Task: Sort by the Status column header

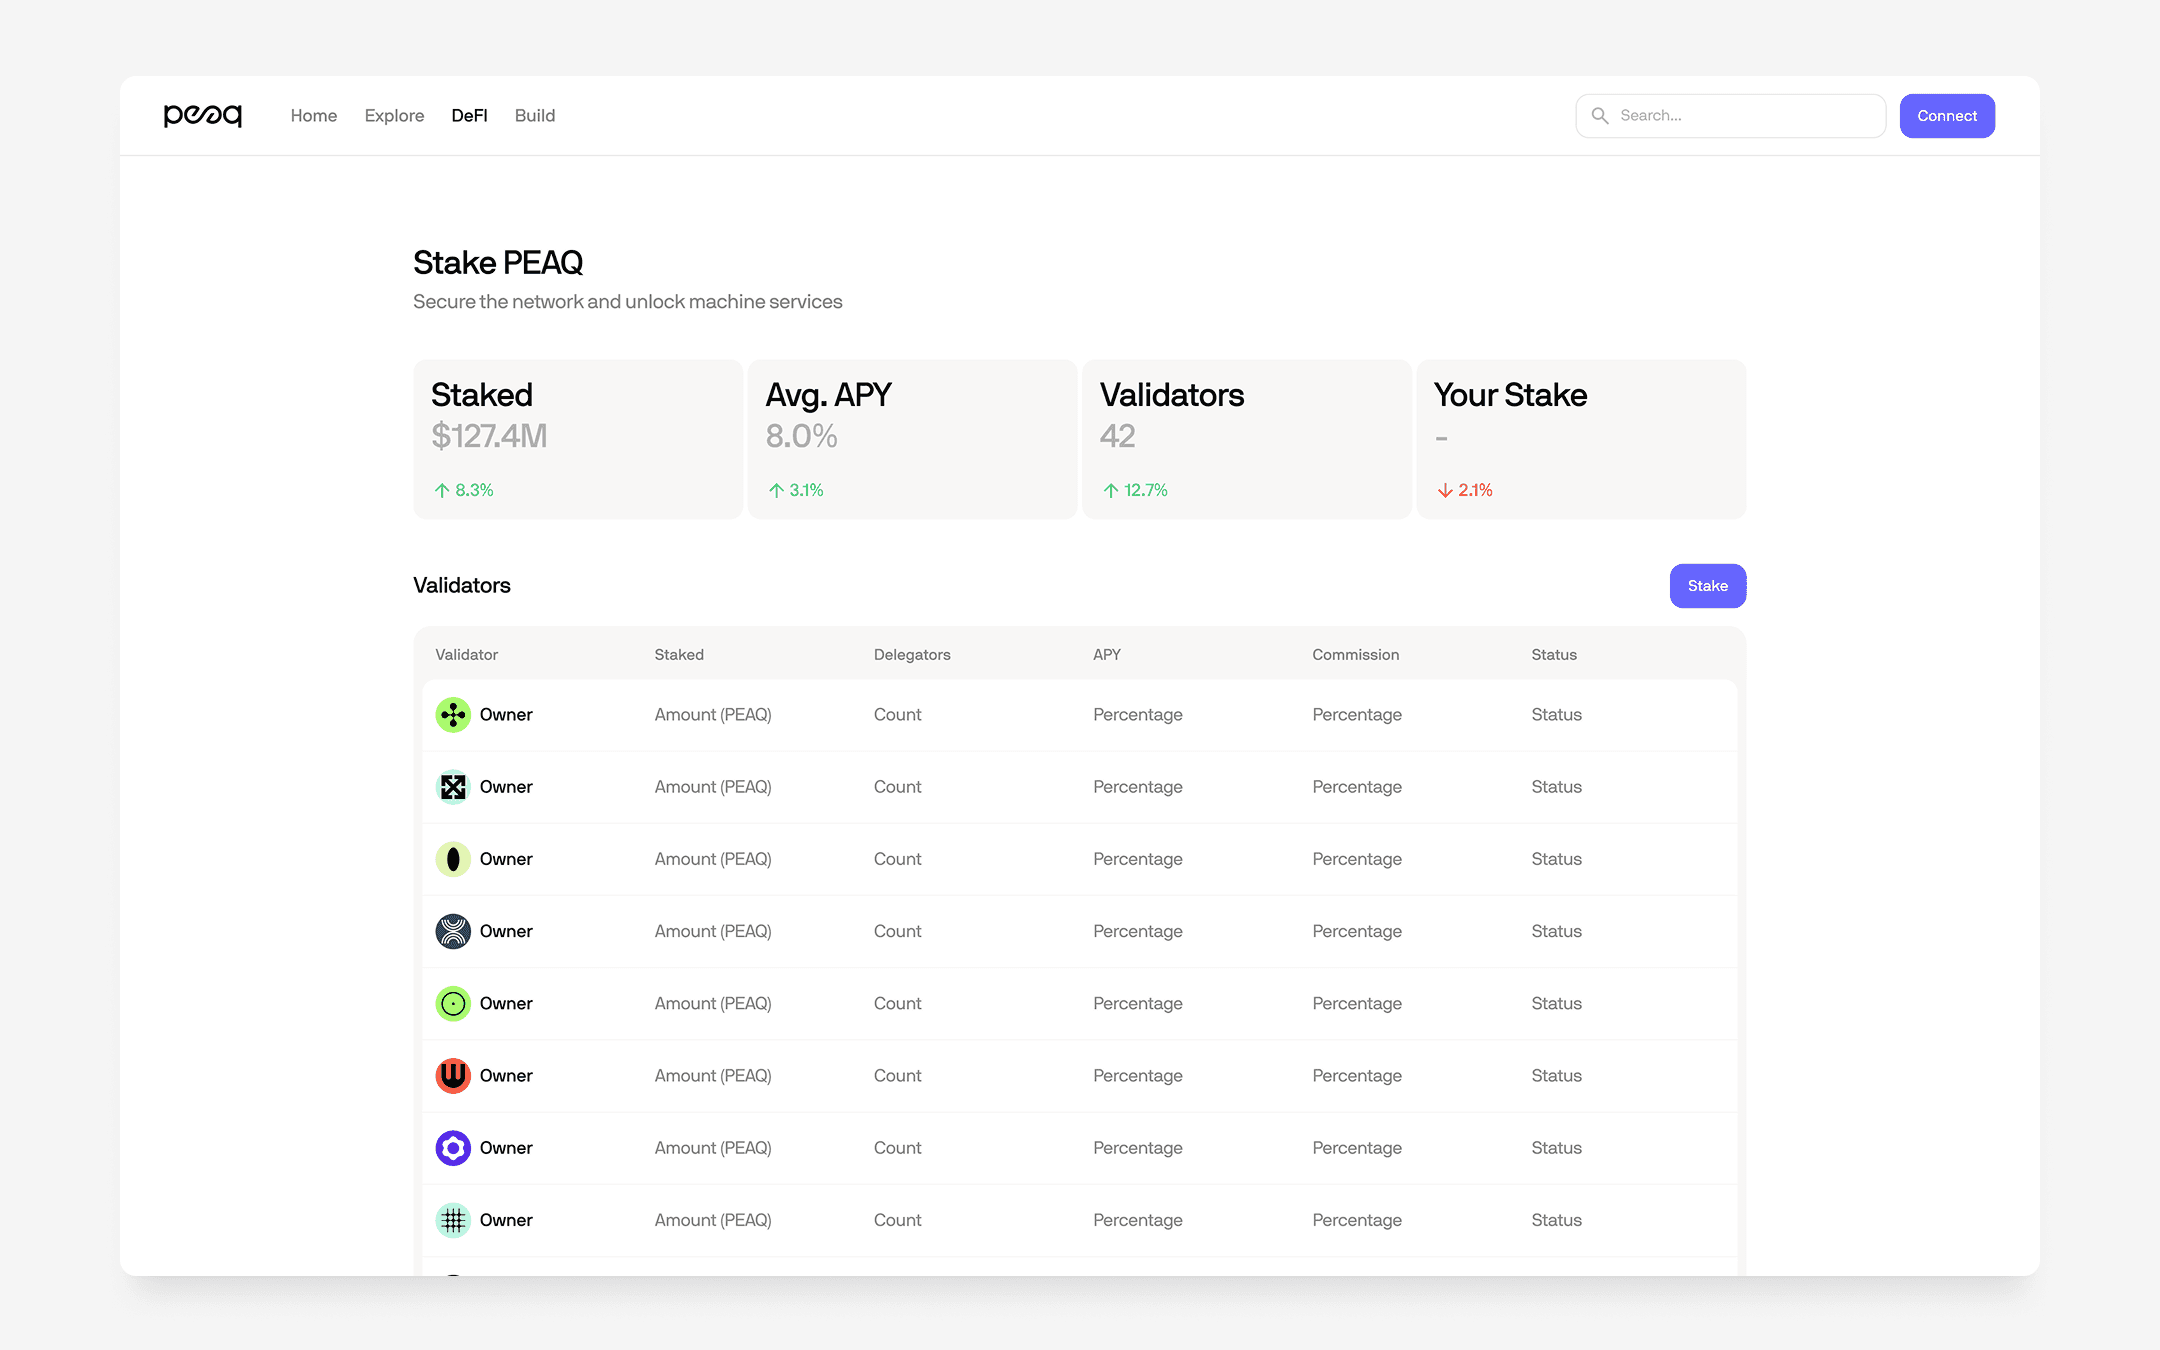Action: [x=1554, y=655]
